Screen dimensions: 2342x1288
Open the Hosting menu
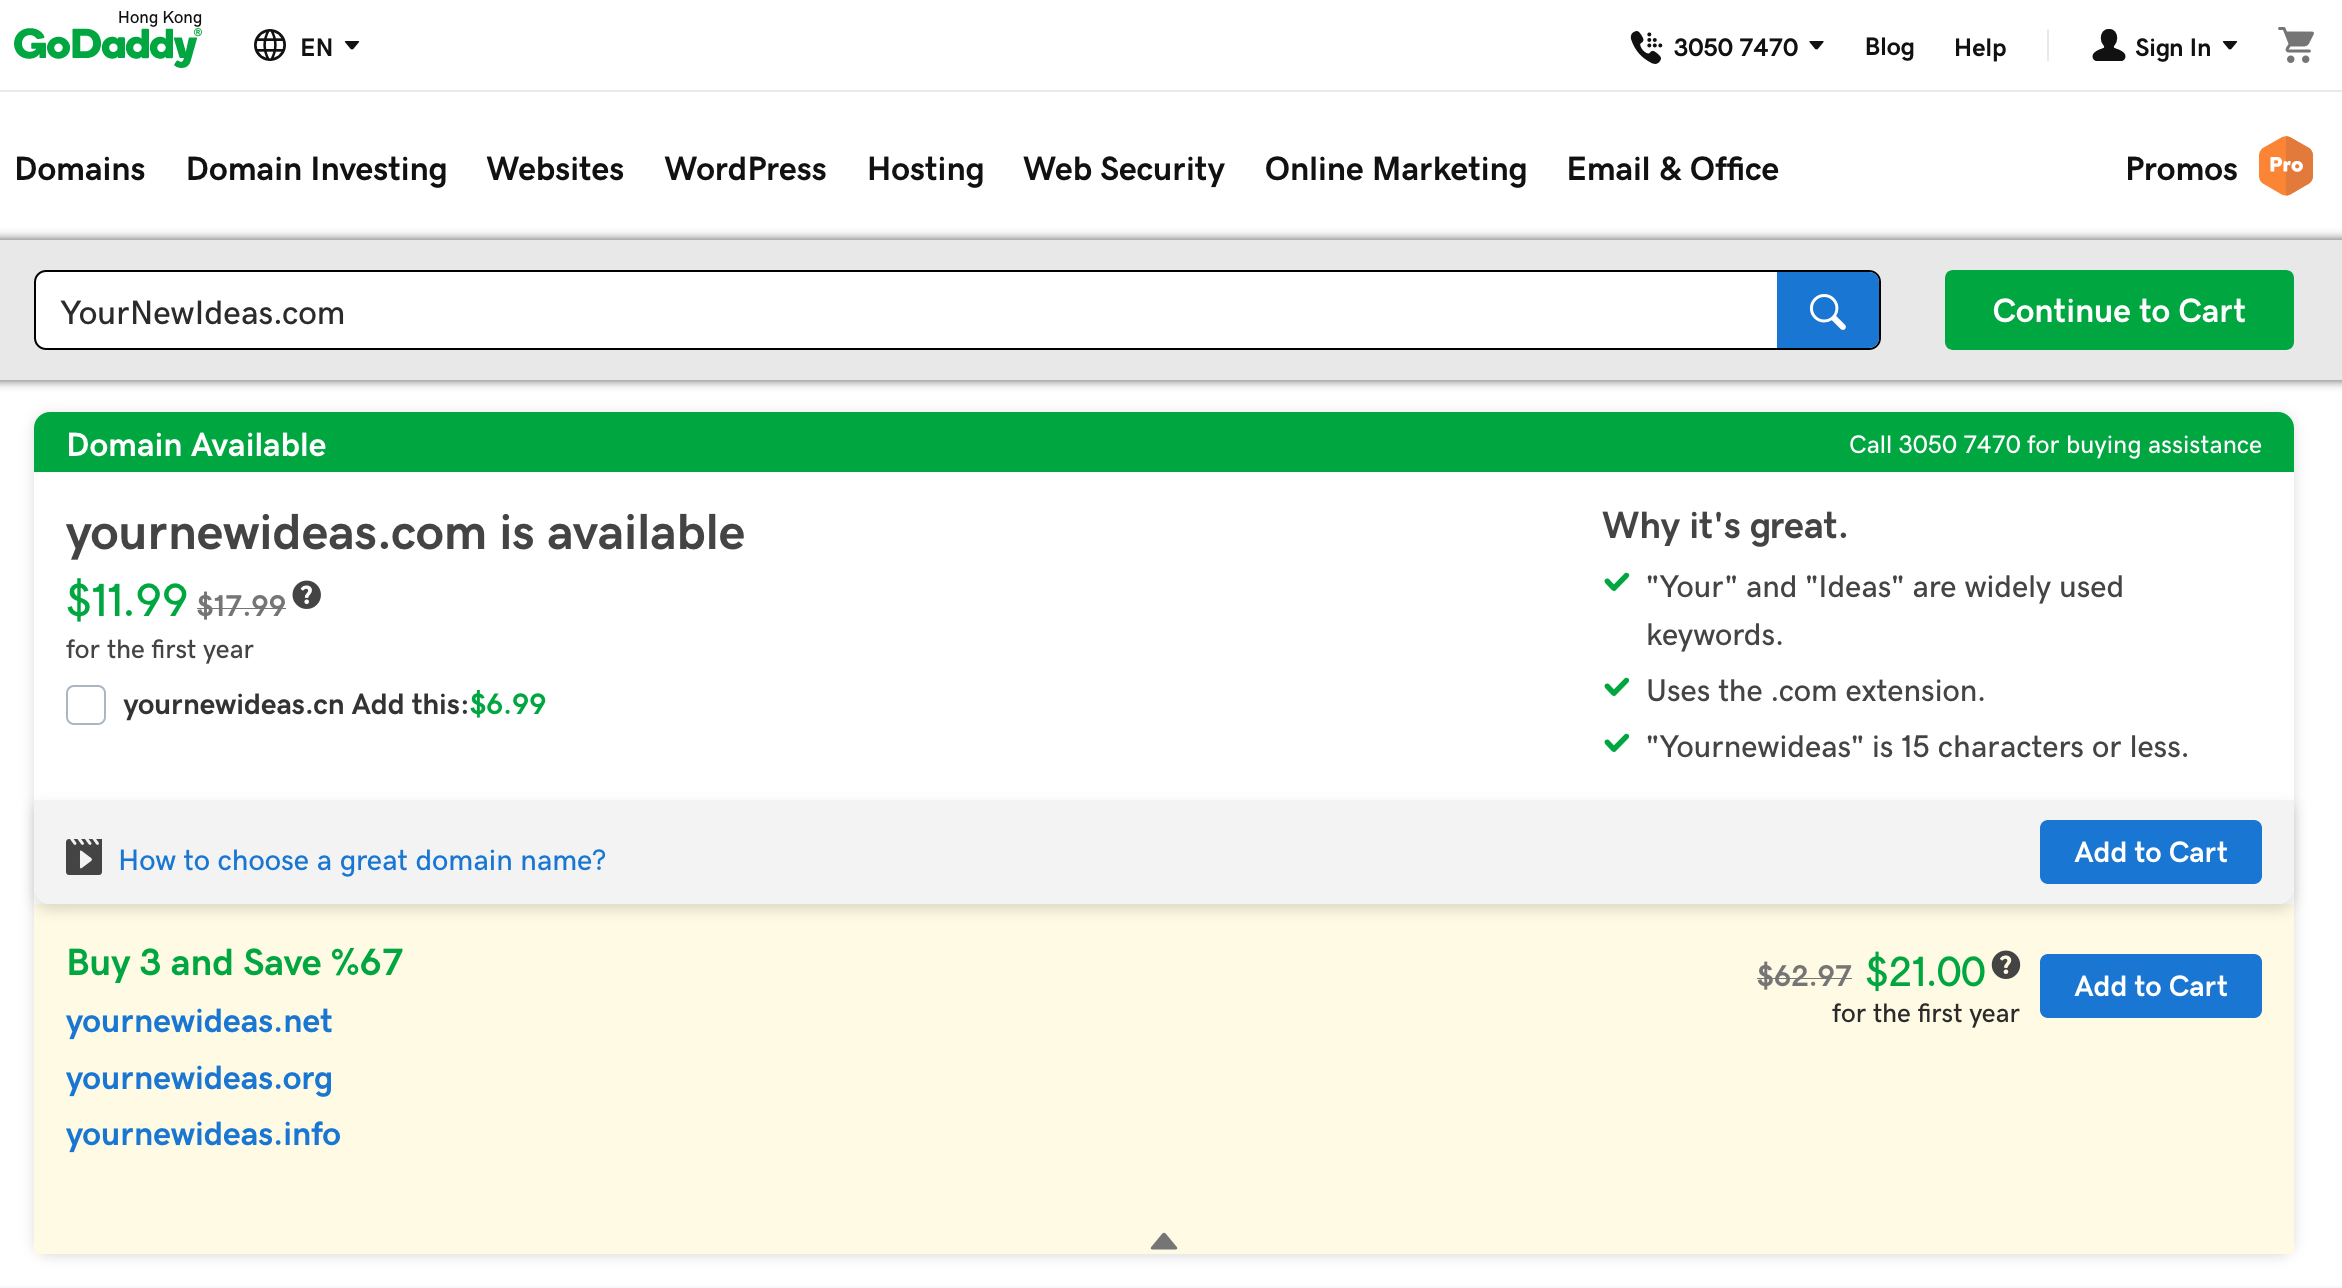(x=925, y=169)
